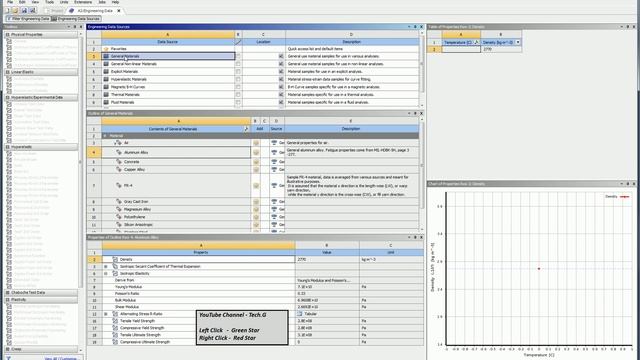Click the edit pencil icon in Data Source column B header

pyautogui.click(x=238, y=42)
